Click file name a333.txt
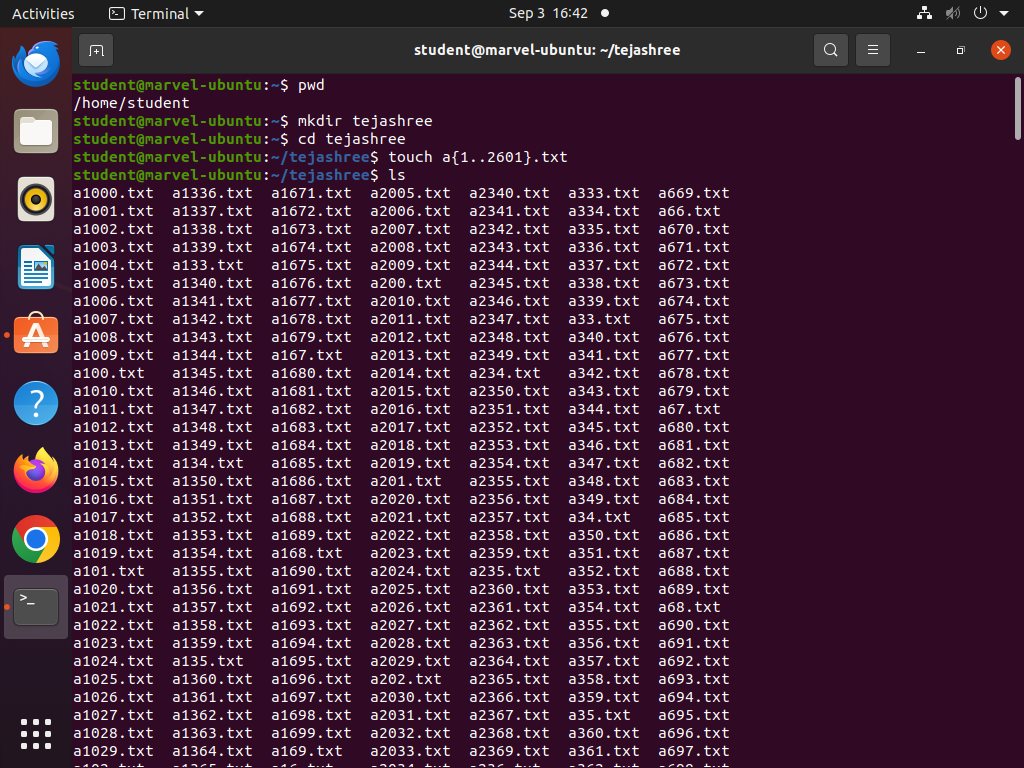Viewport: 1024px width, 768px height. [x=604, y=193]
